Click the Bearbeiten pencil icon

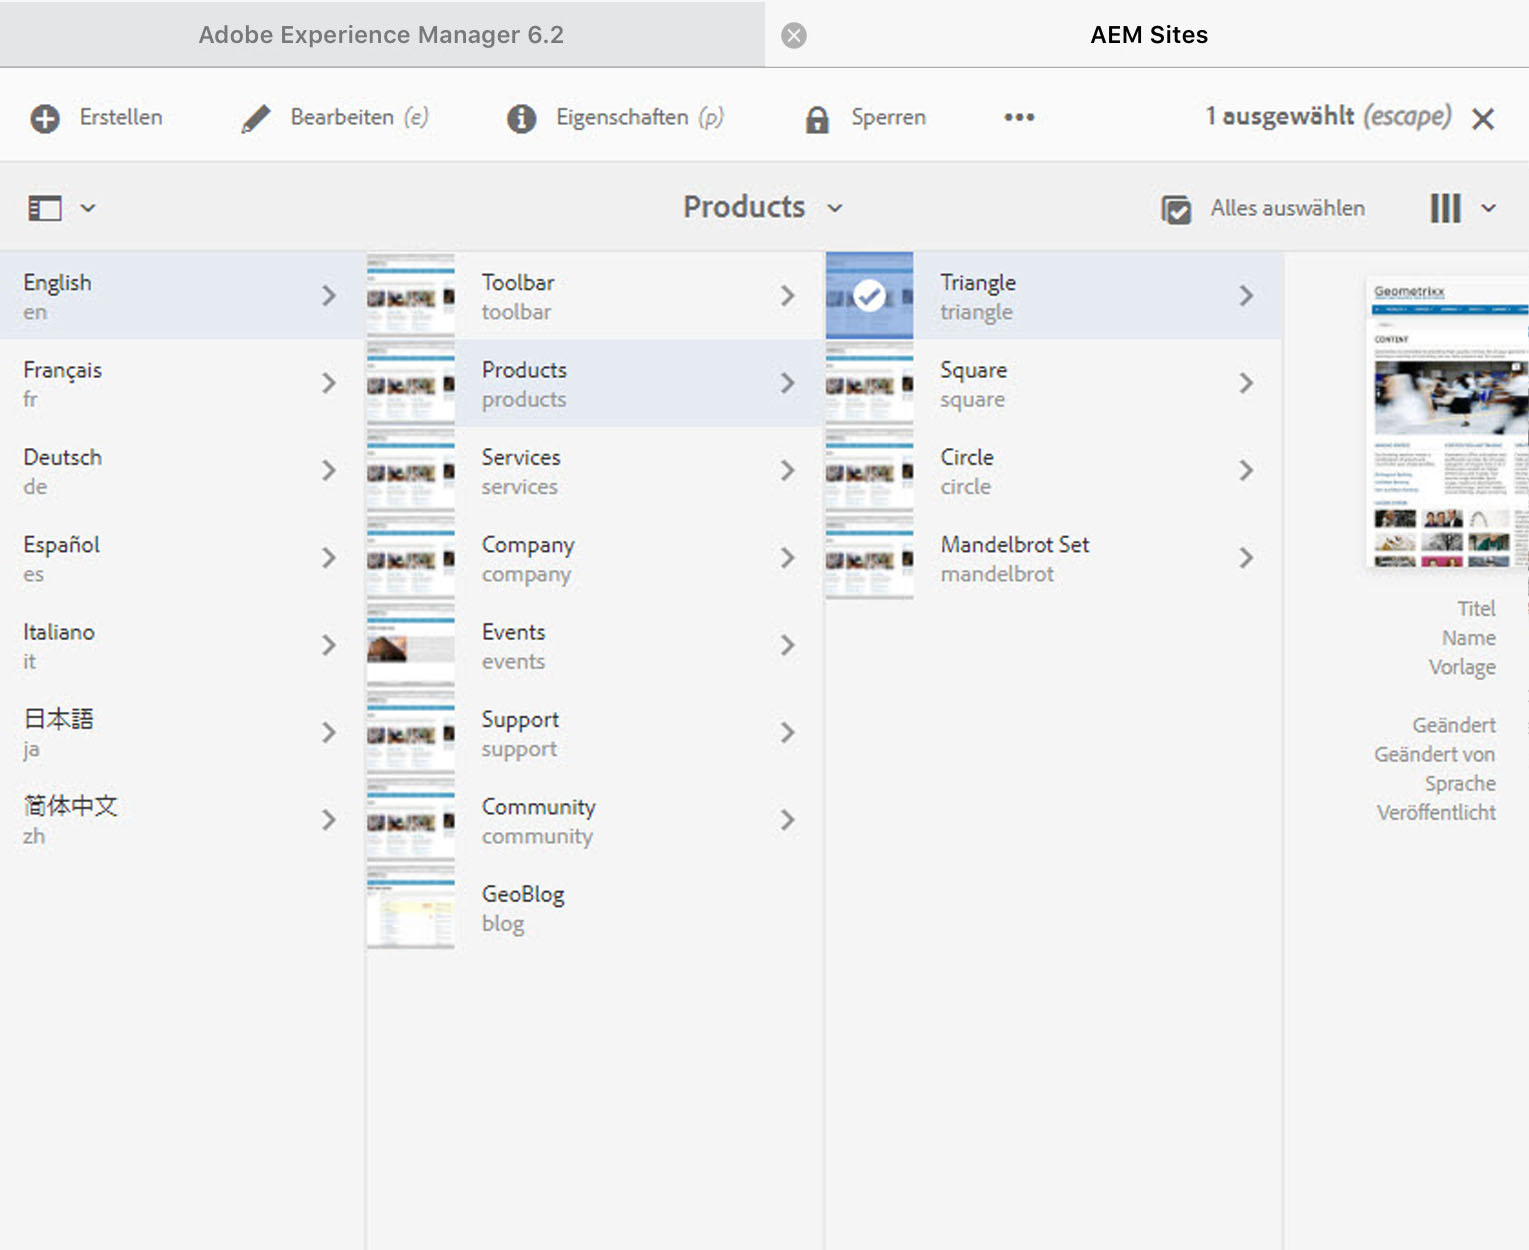[256, 119]
